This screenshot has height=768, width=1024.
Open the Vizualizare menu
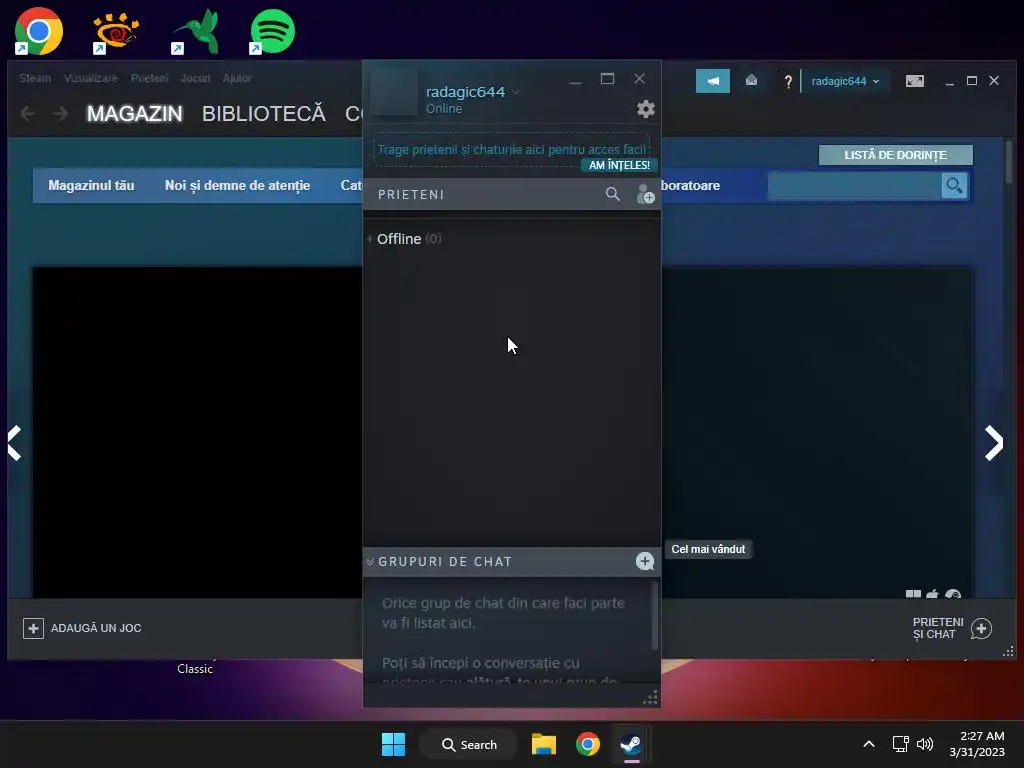point(91,78)
